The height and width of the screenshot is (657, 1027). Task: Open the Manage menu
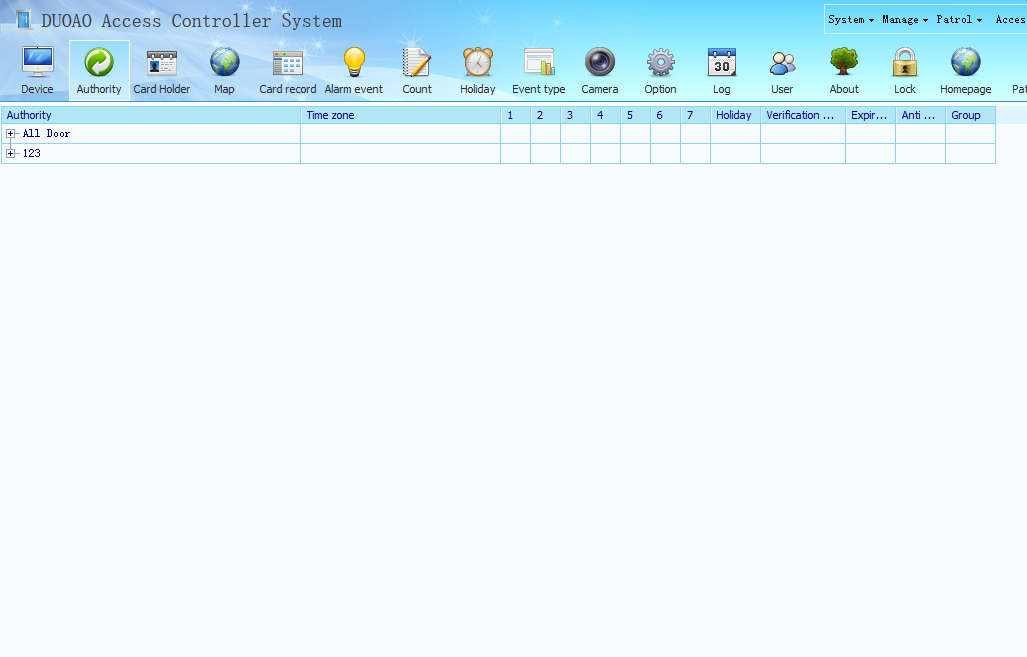(x=904, y=20)
